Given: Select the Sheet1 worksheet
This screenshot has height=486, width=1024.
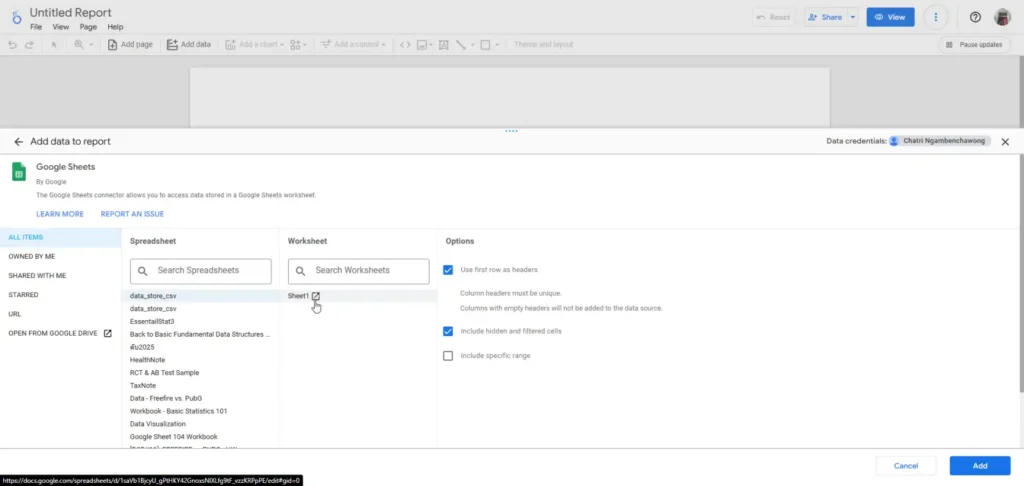Looking at the screenshot, I should [x=298, y=296].
